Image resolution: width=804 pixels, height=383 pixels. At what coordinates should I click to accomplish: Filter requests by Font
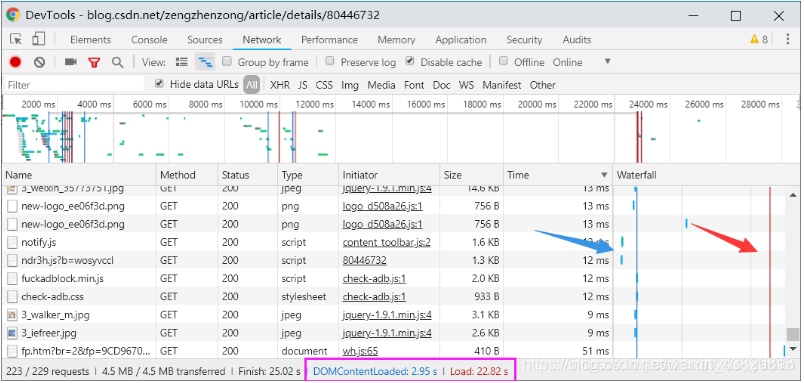[x=414, y=85]
